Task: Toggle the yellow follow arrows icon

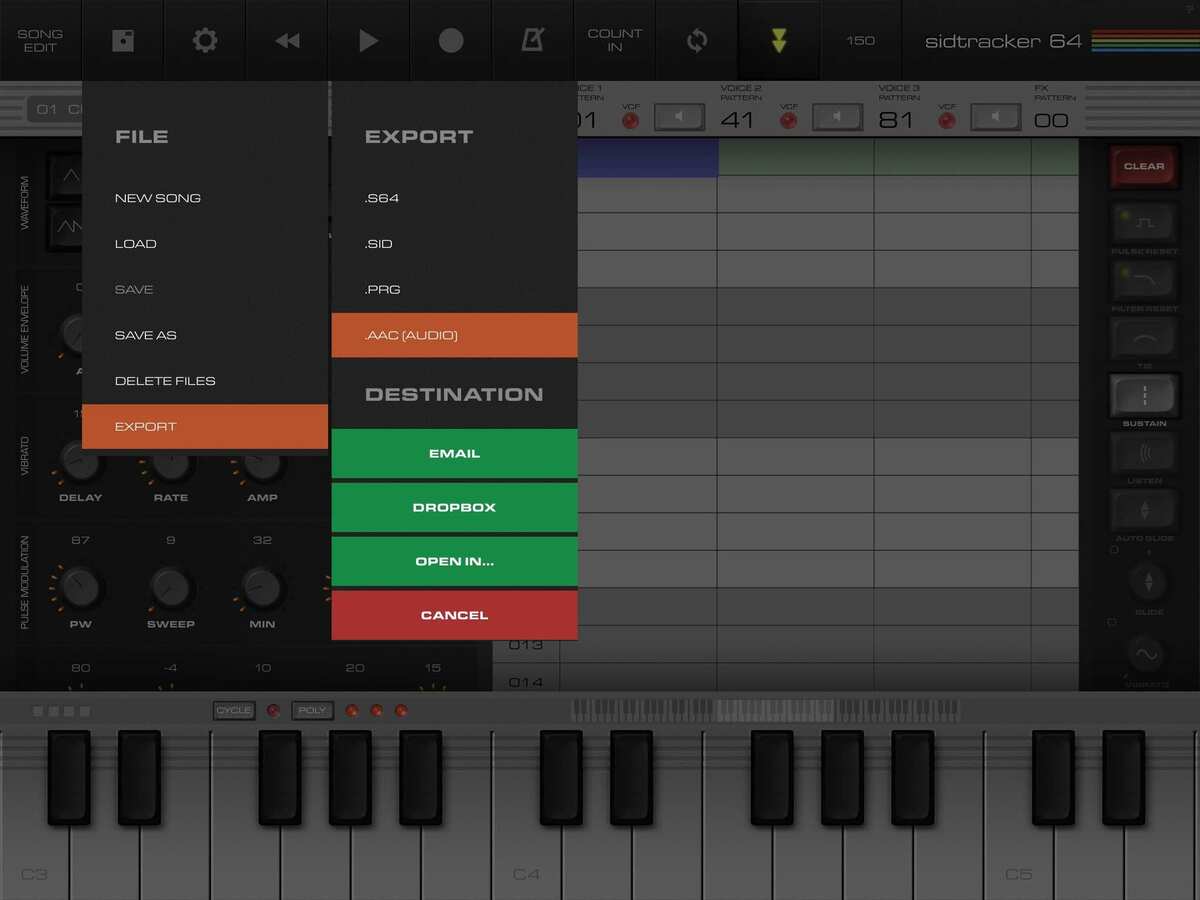Action: click(779, 40)
